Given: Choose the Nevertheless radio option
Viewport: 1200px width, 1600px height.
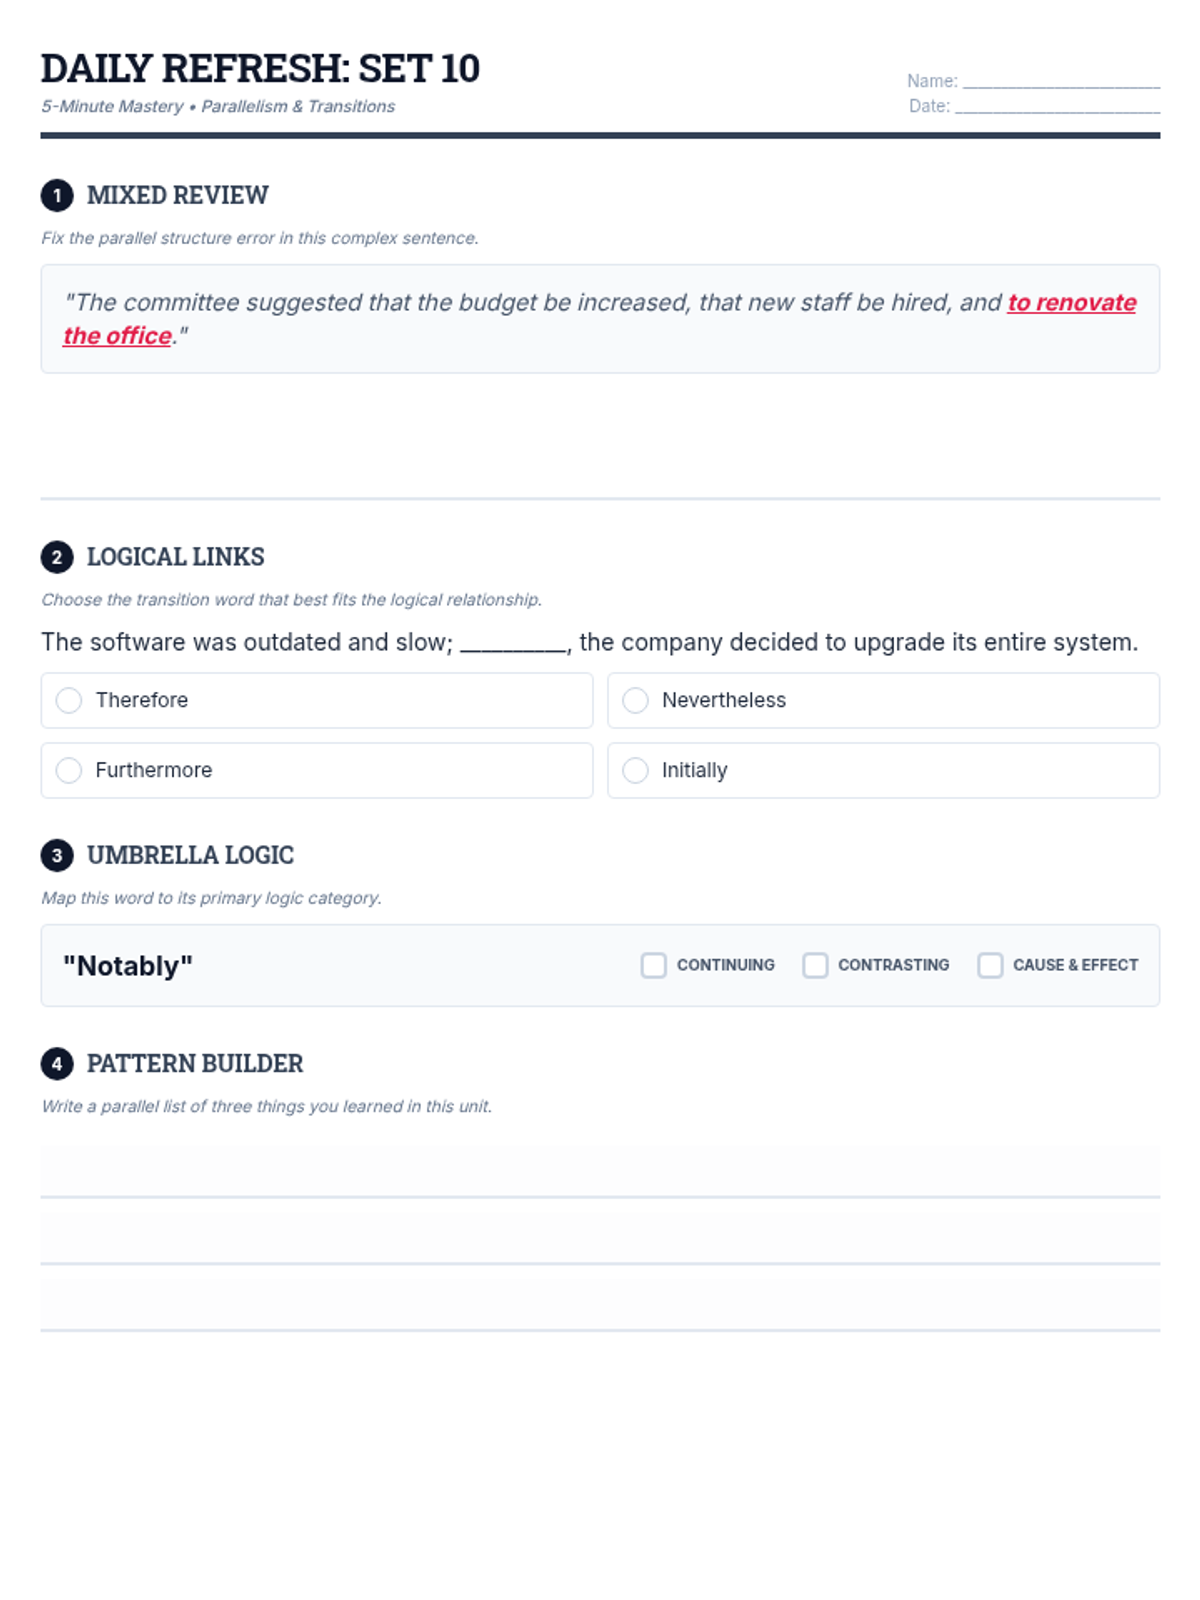Looking at the screenshot, I should point(635,700).
